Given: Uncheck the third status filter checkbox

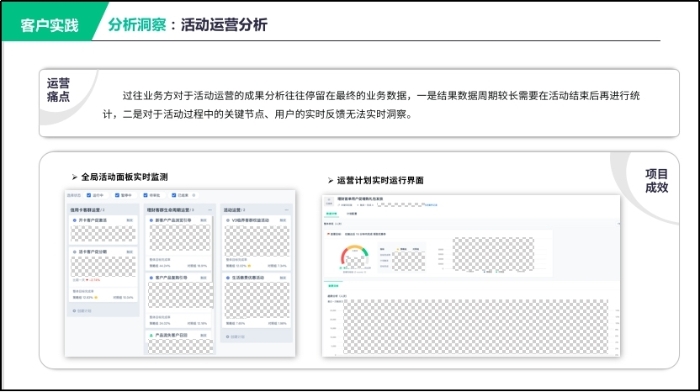Looking at the screenshot, I should tap(146, 195).
